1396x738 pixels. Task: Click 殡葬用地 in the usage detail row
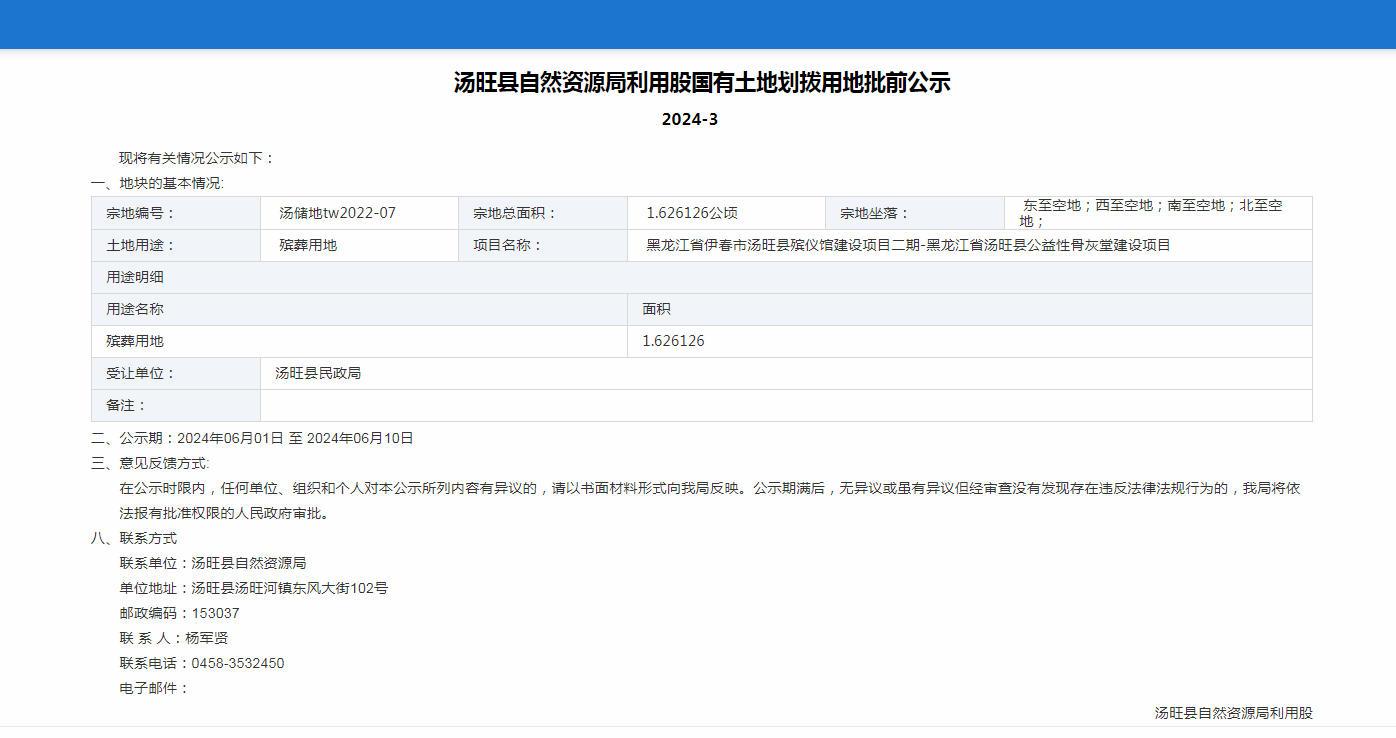point(135,341)
